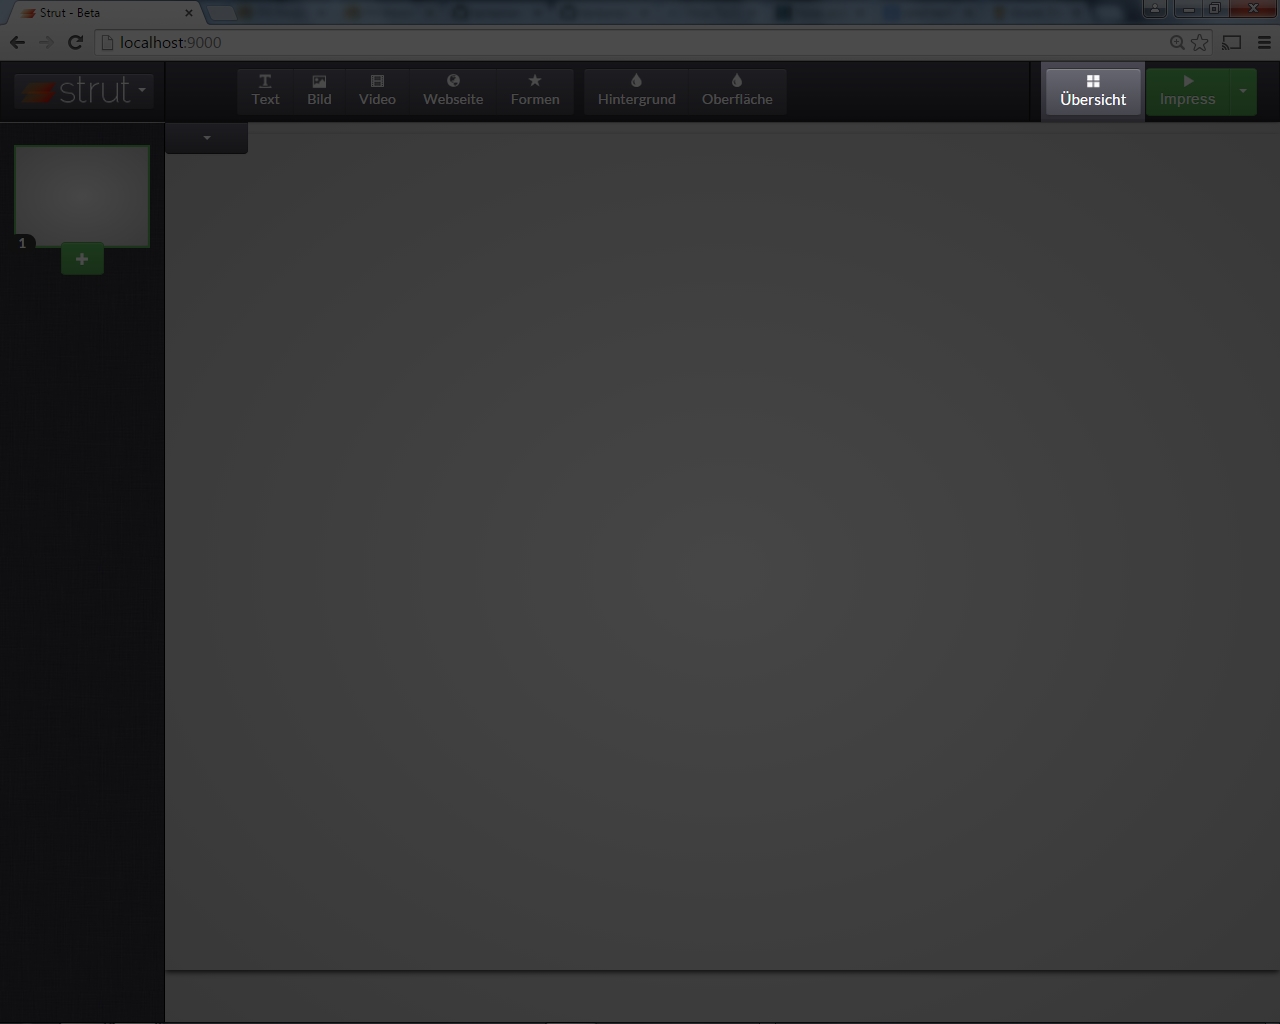Select slide 1 thumbnail

tap(82, 195)
